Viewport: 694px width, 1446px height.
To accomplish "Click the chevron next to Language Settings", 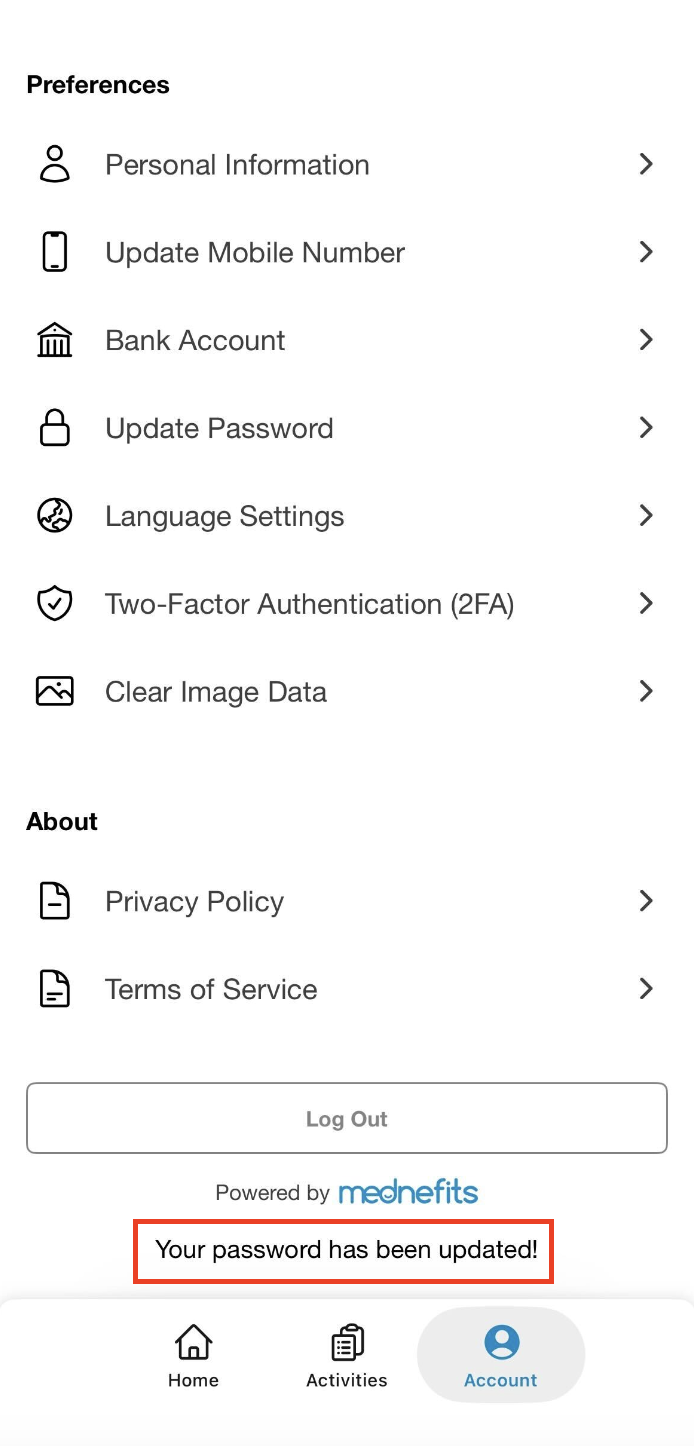I will pyautogui.click(x=646, y=516).
